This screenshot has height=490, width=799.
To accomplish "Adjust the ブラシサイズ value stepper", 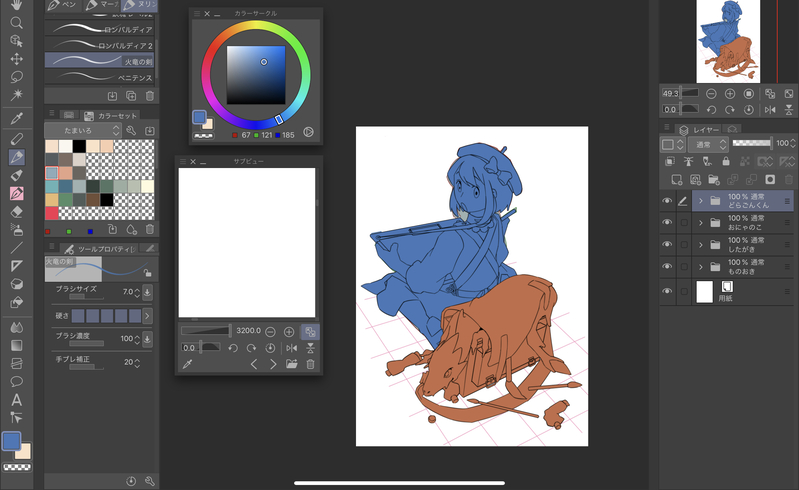I will coord(137,292).
